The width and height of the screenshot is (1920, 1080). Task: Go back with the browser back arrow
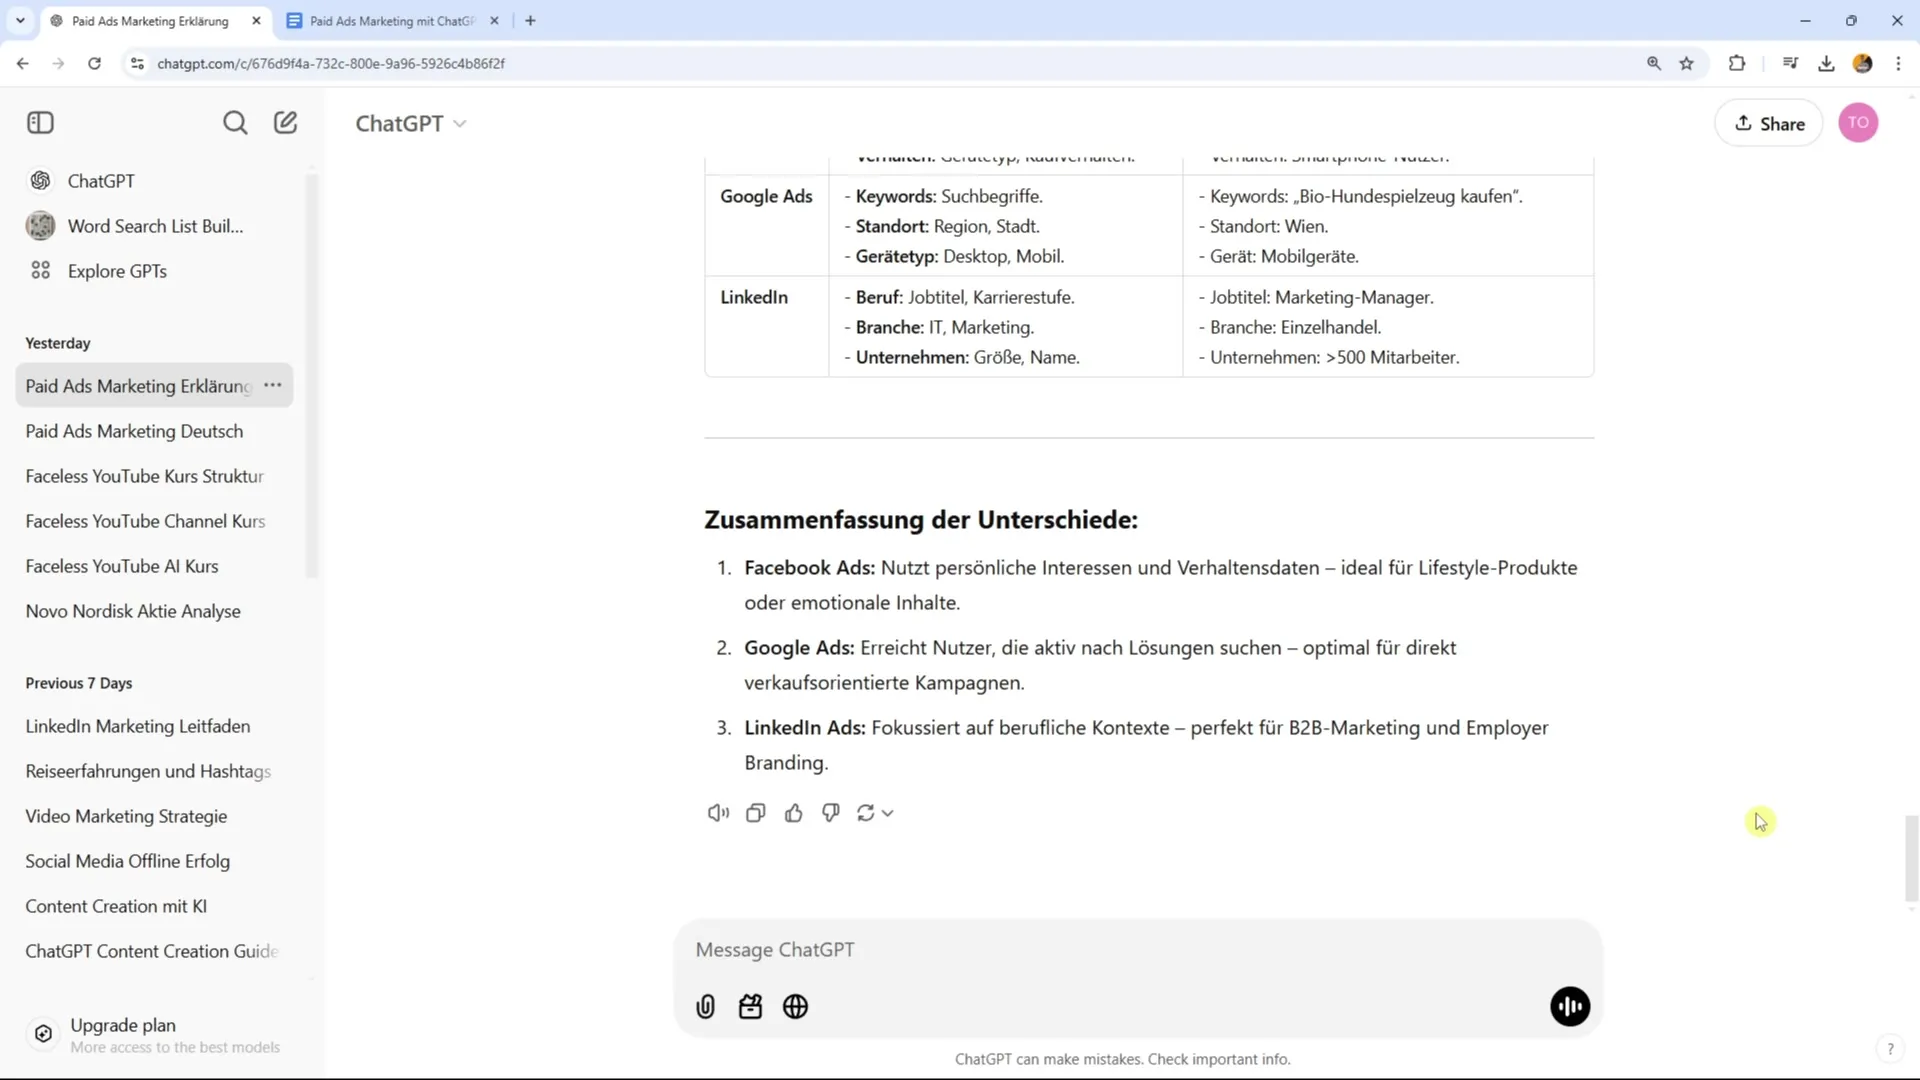[22, 63]
